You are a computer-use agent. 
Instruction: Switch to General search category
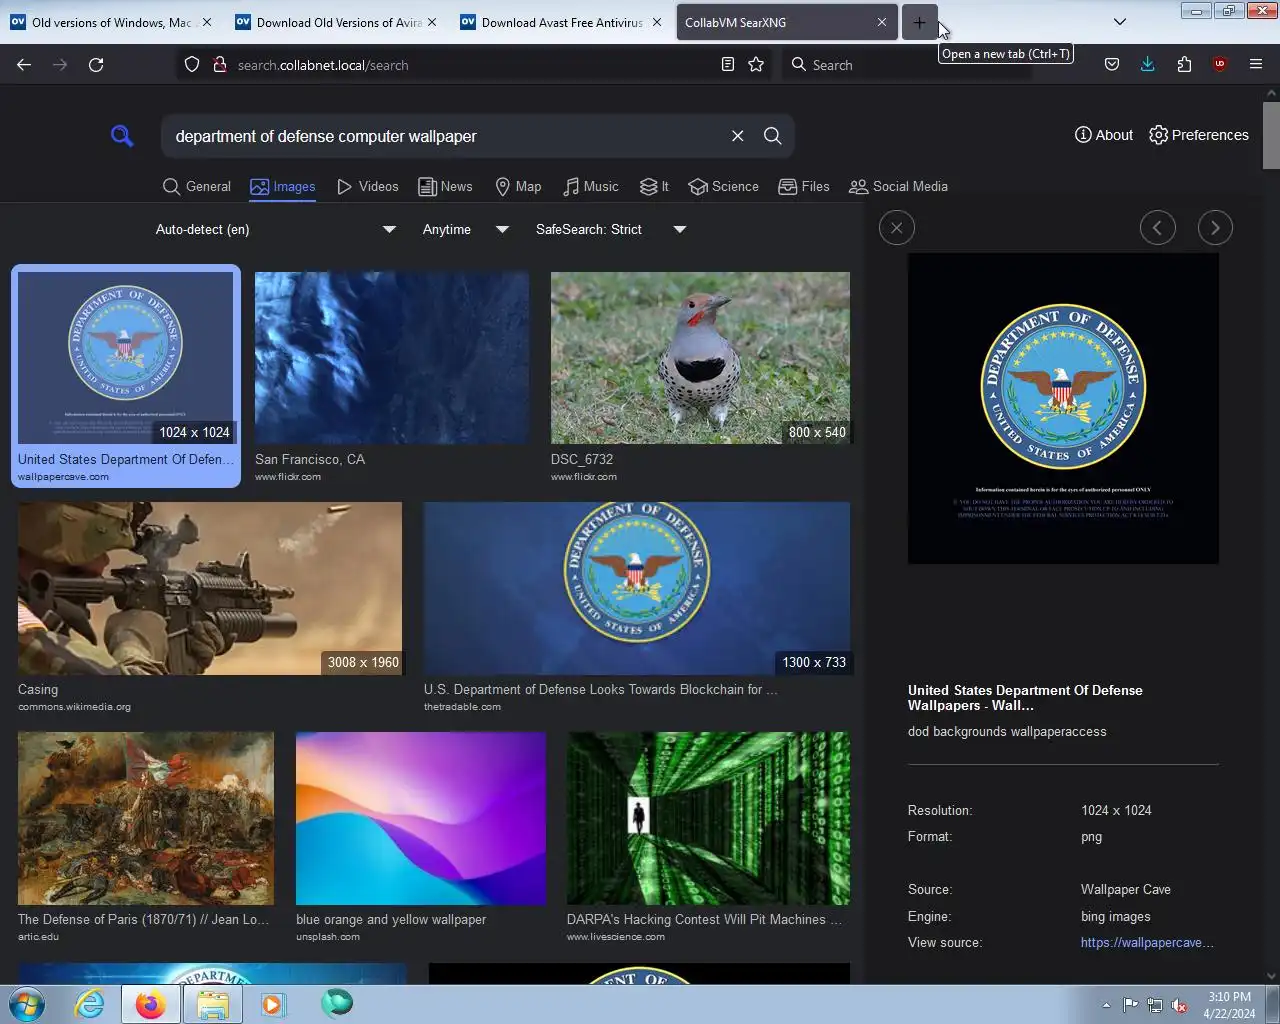click(x=197, y=186)
